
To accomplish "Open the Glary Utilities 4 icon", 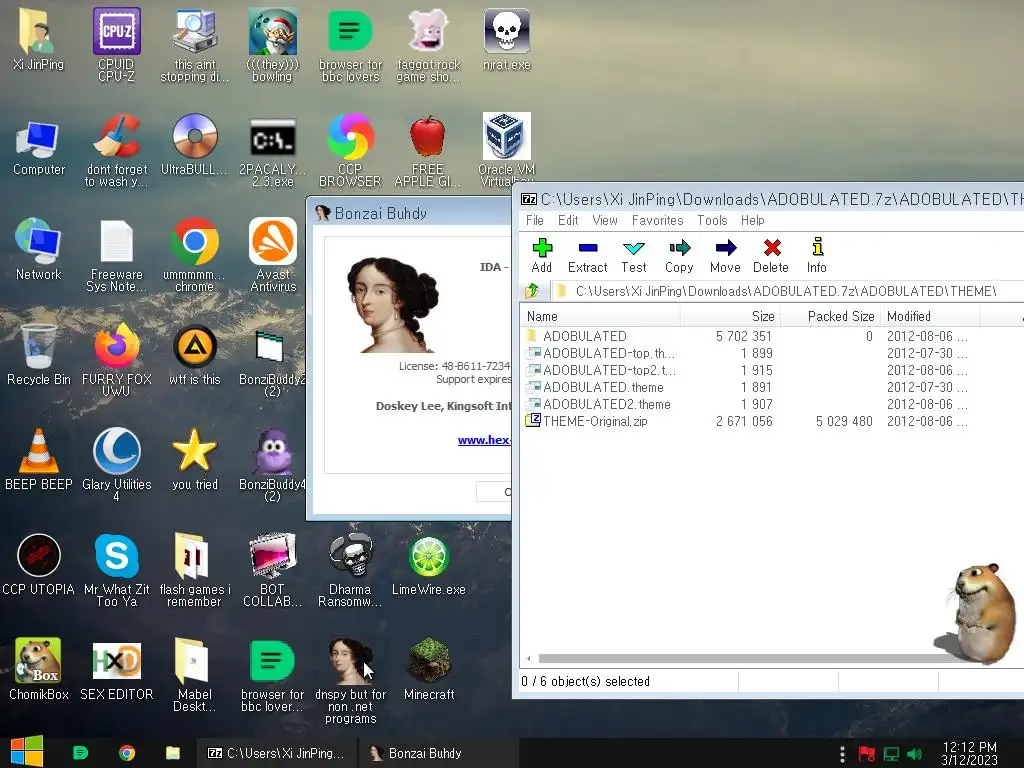I will 116,465.
